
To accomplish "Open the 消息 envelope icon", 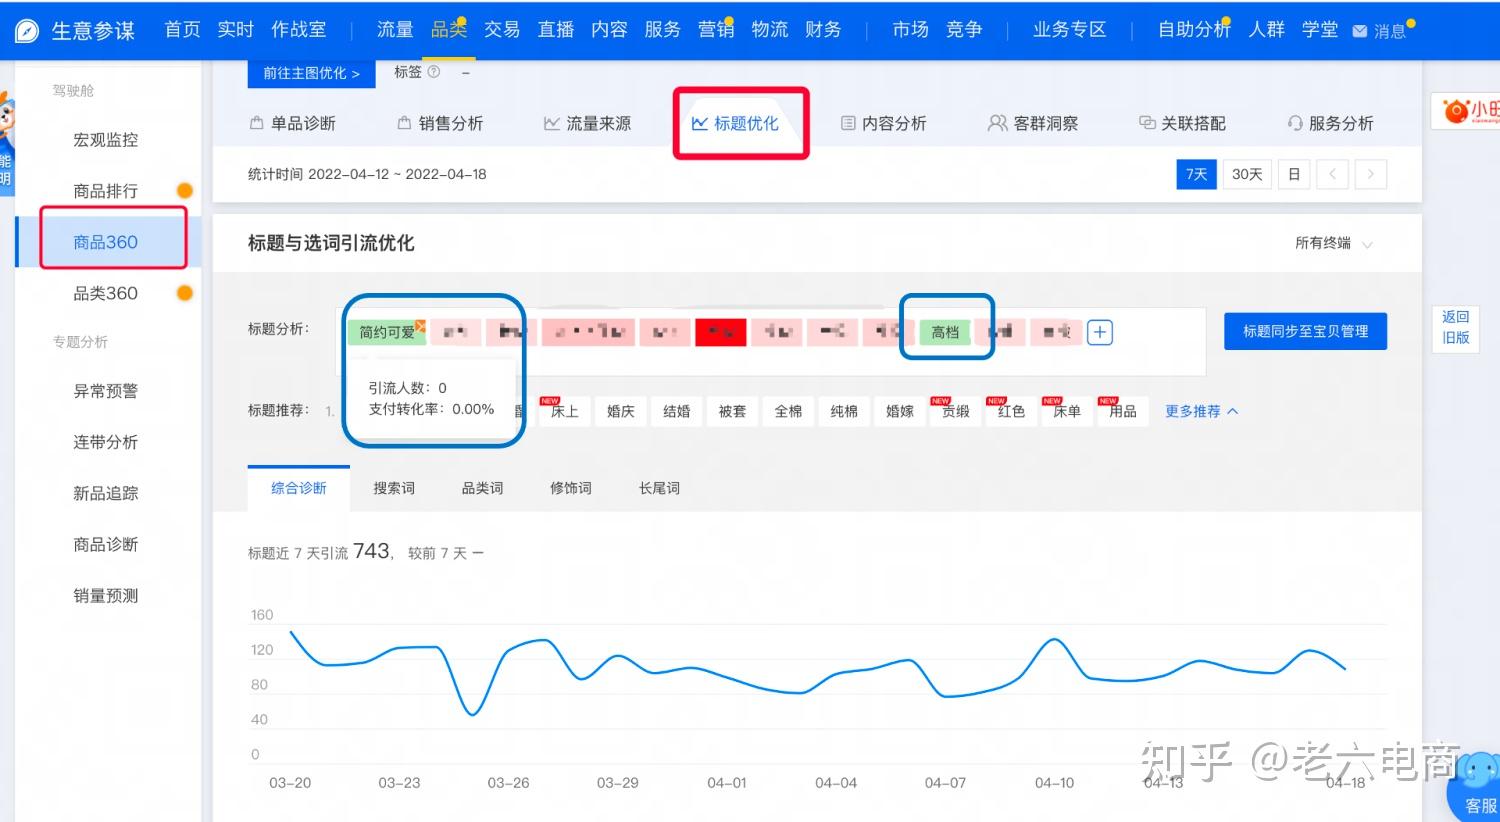I will pos(1360,32).
